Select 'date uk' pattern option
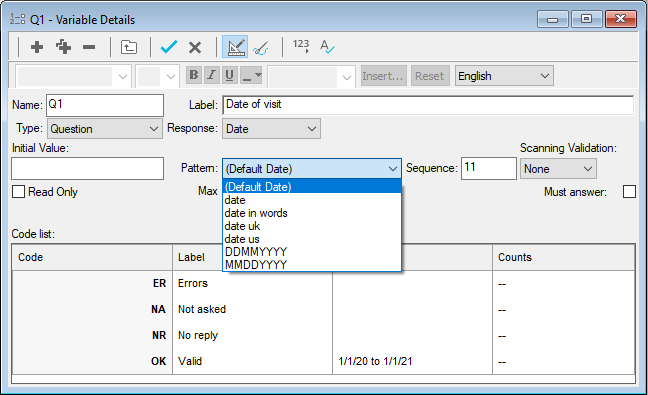Image resolution: width=648 pixels, height=395 pixels. click(312, 226)
